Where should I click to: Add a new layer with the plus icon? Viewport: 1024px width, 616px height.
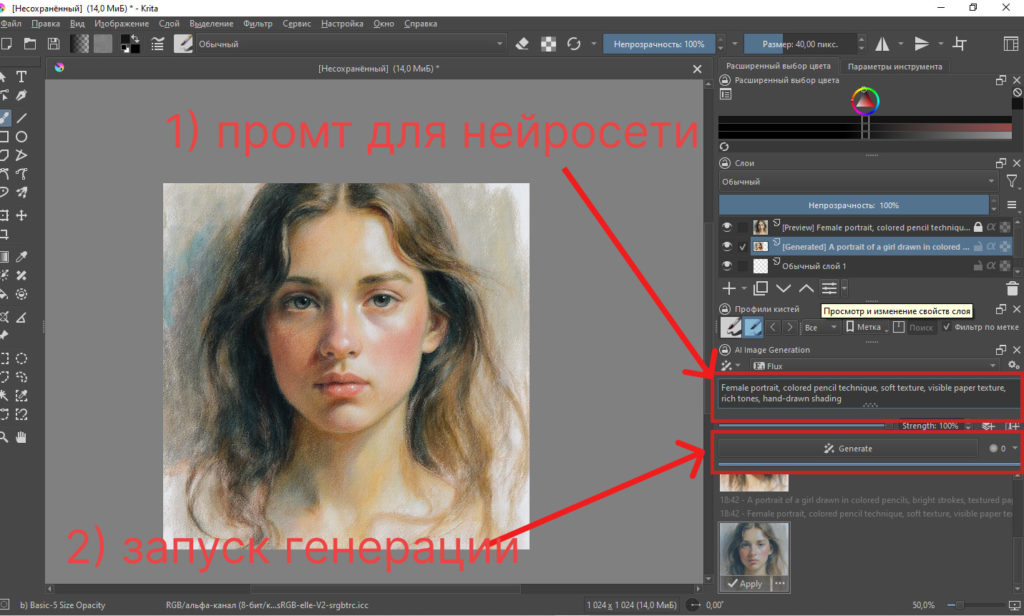729,288
